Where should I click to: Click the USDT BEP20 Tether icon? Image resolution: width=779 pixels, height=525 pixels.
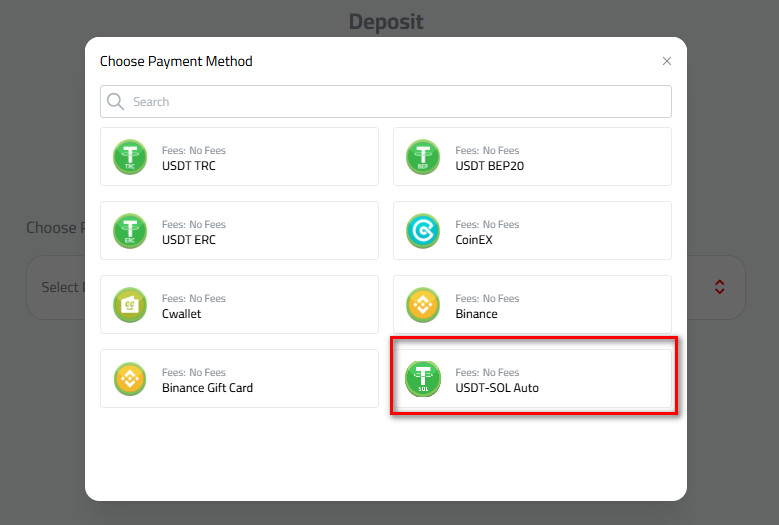click(x=423, y=157)
